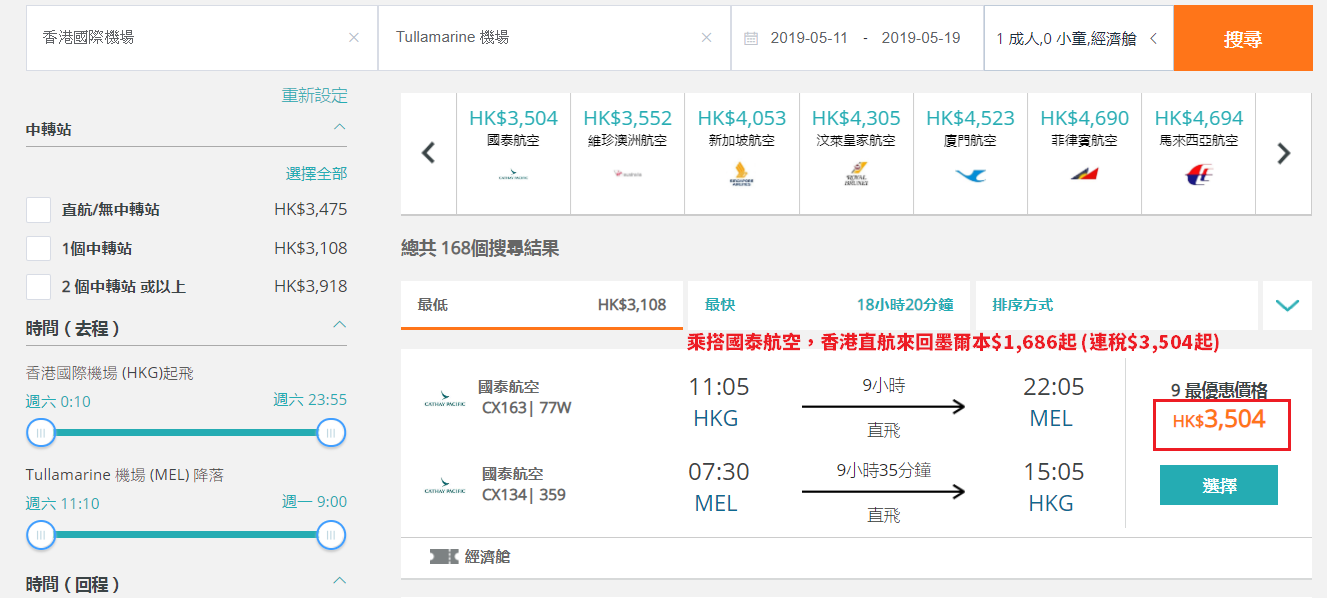Click MEL arrival slider left handle
Screen dimensions: 1327x598
[41, 535]
